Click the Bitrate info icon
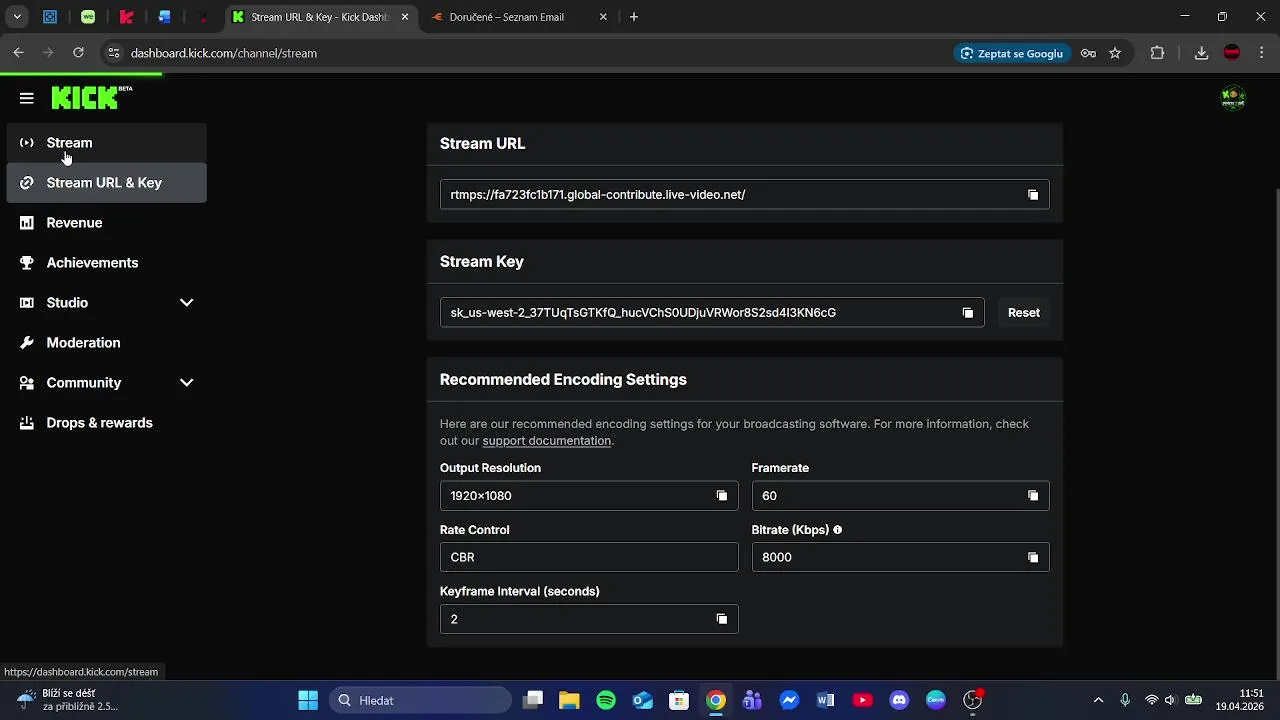 (x=837, y=530)
